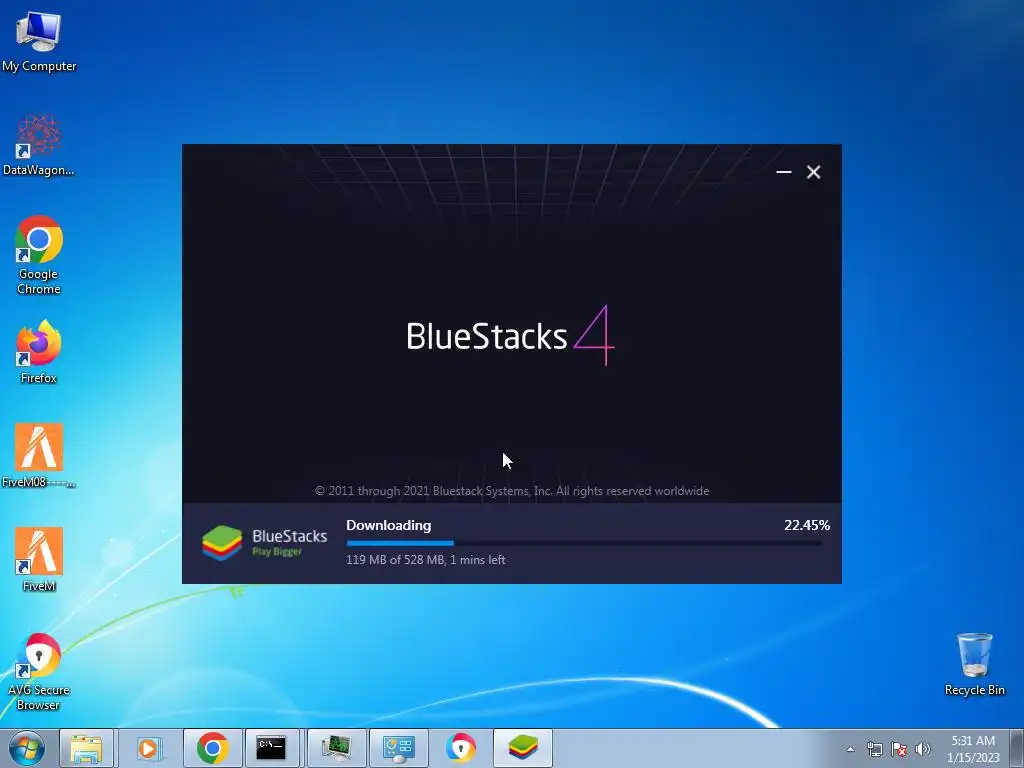
Task: Open the Resource Monitor taskbar item
Action: click(x=336, y=748)
